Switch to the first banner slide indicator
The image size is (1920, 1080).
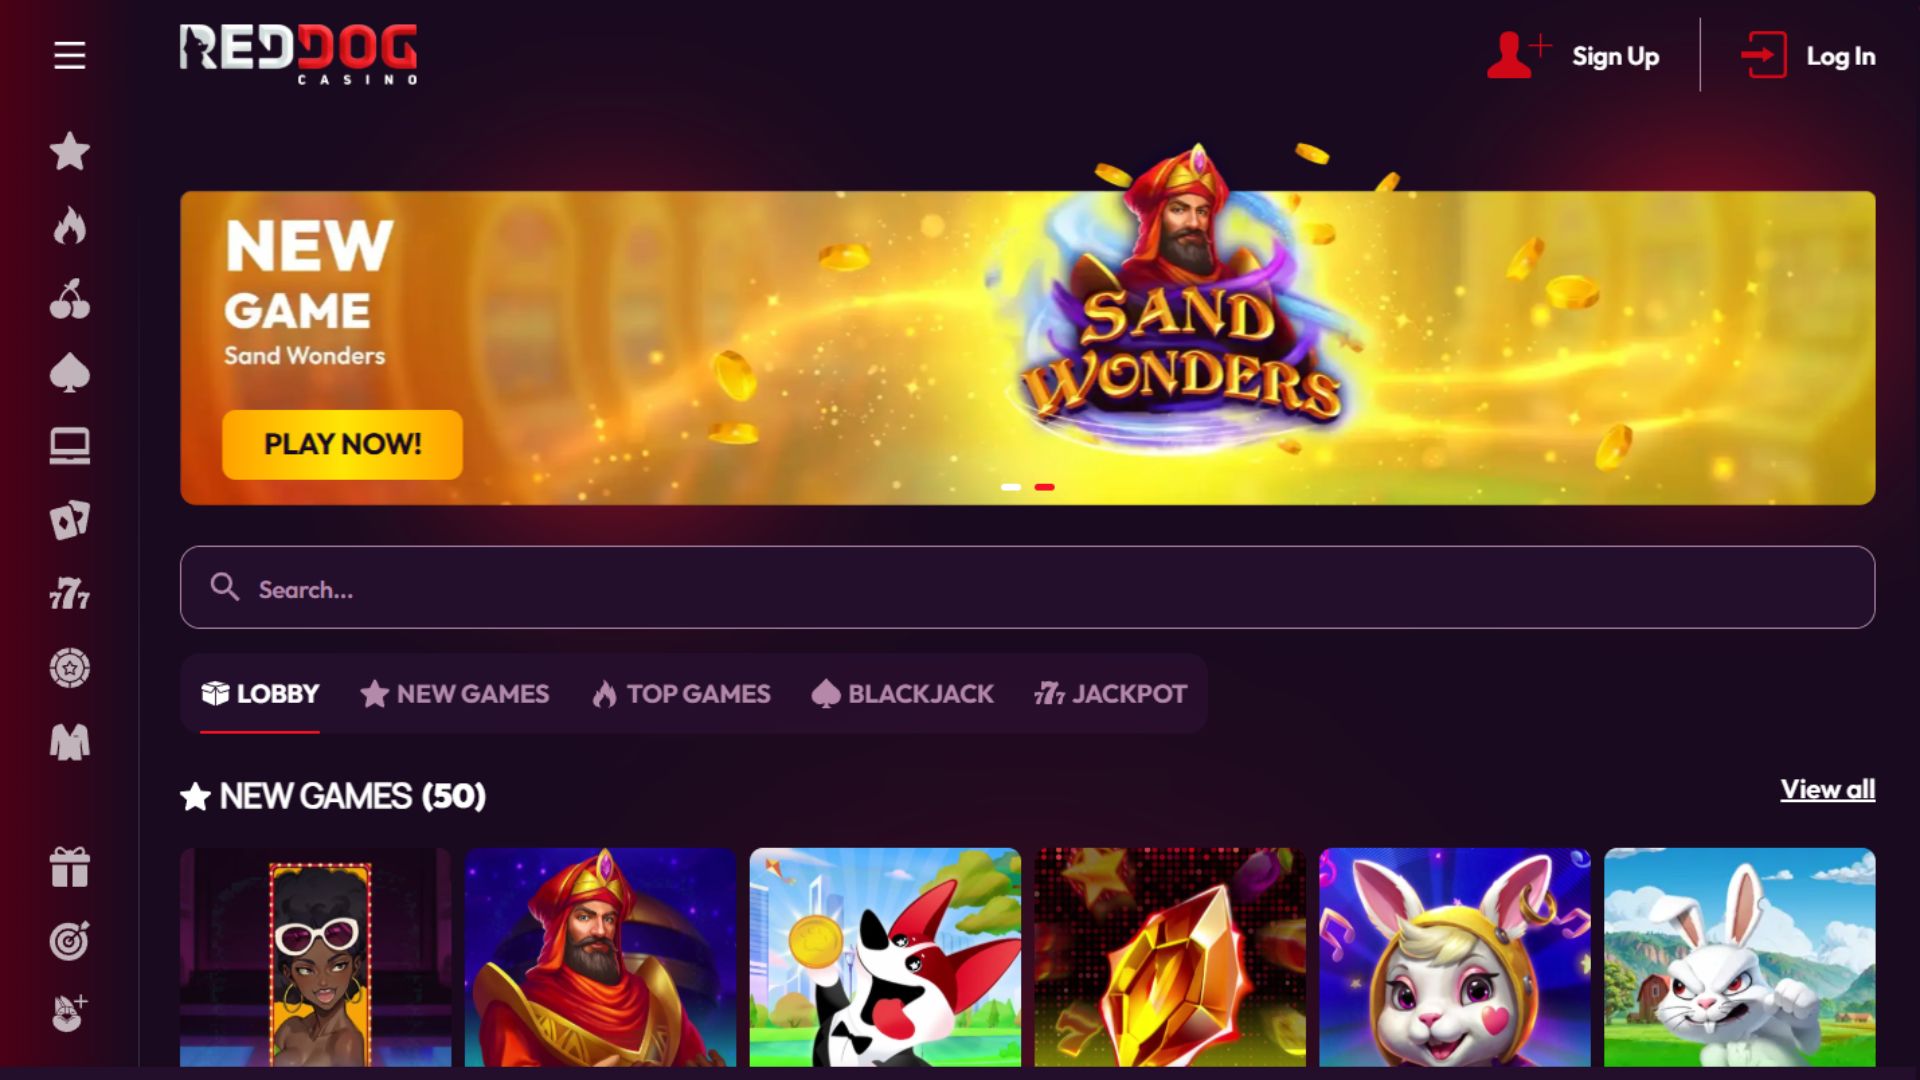pos(1011,487)
